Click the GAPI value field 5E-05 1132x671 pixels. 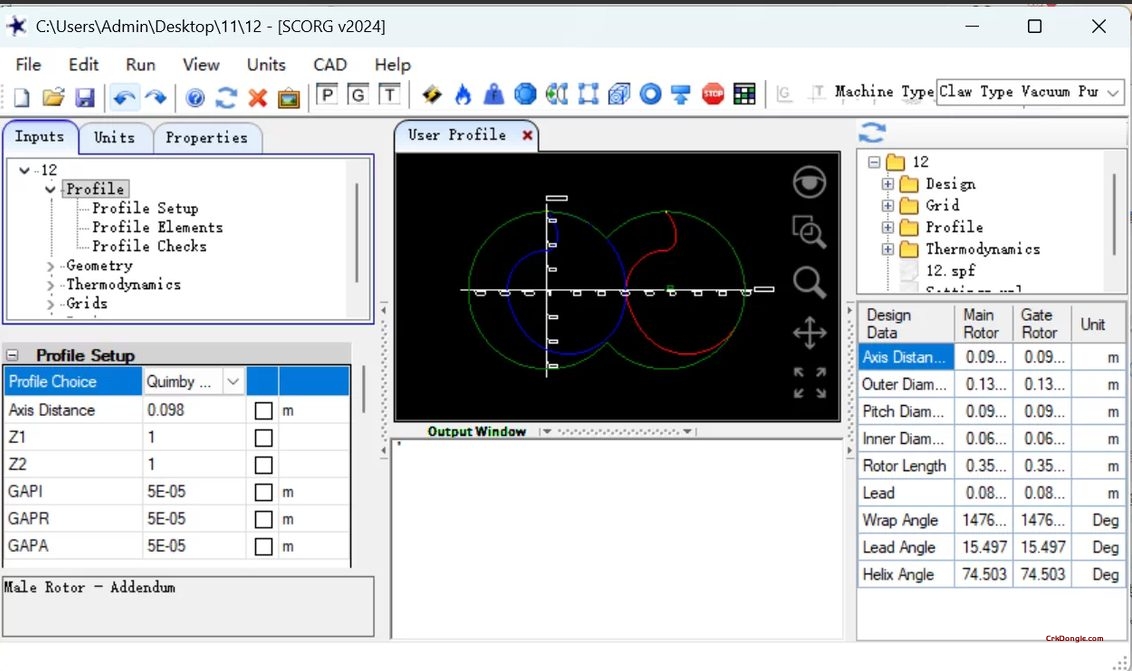[193, 492]
